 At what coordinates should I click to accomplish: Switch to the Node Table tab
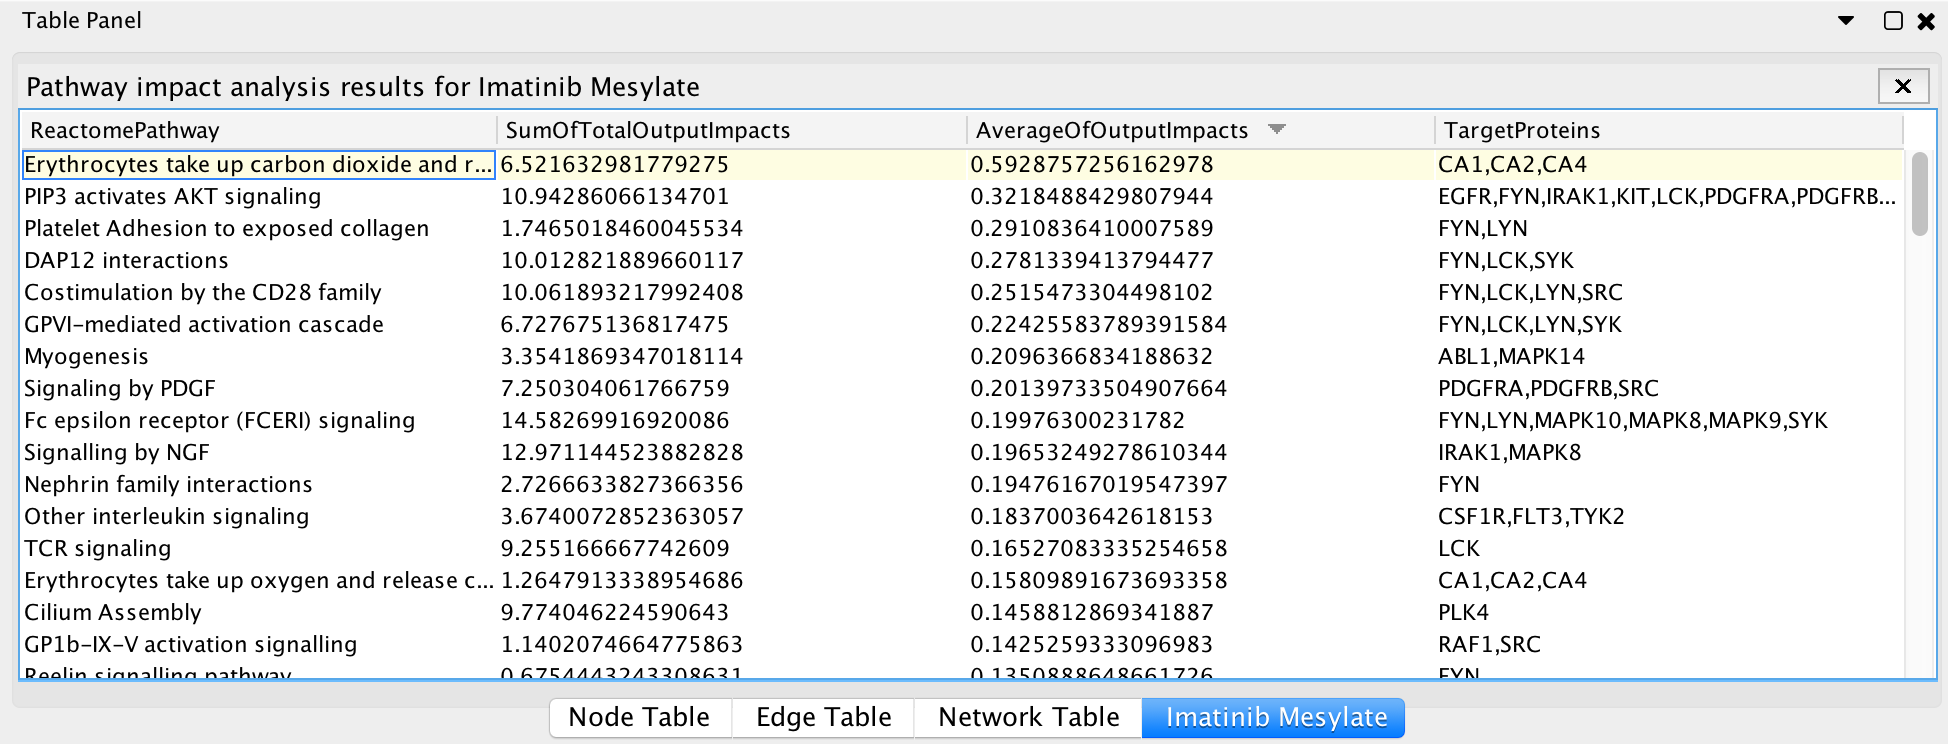point(640,718)
